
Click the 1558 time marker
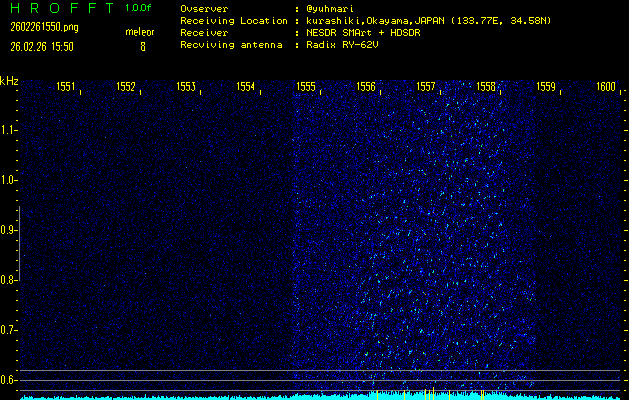(x=486, y=87)
